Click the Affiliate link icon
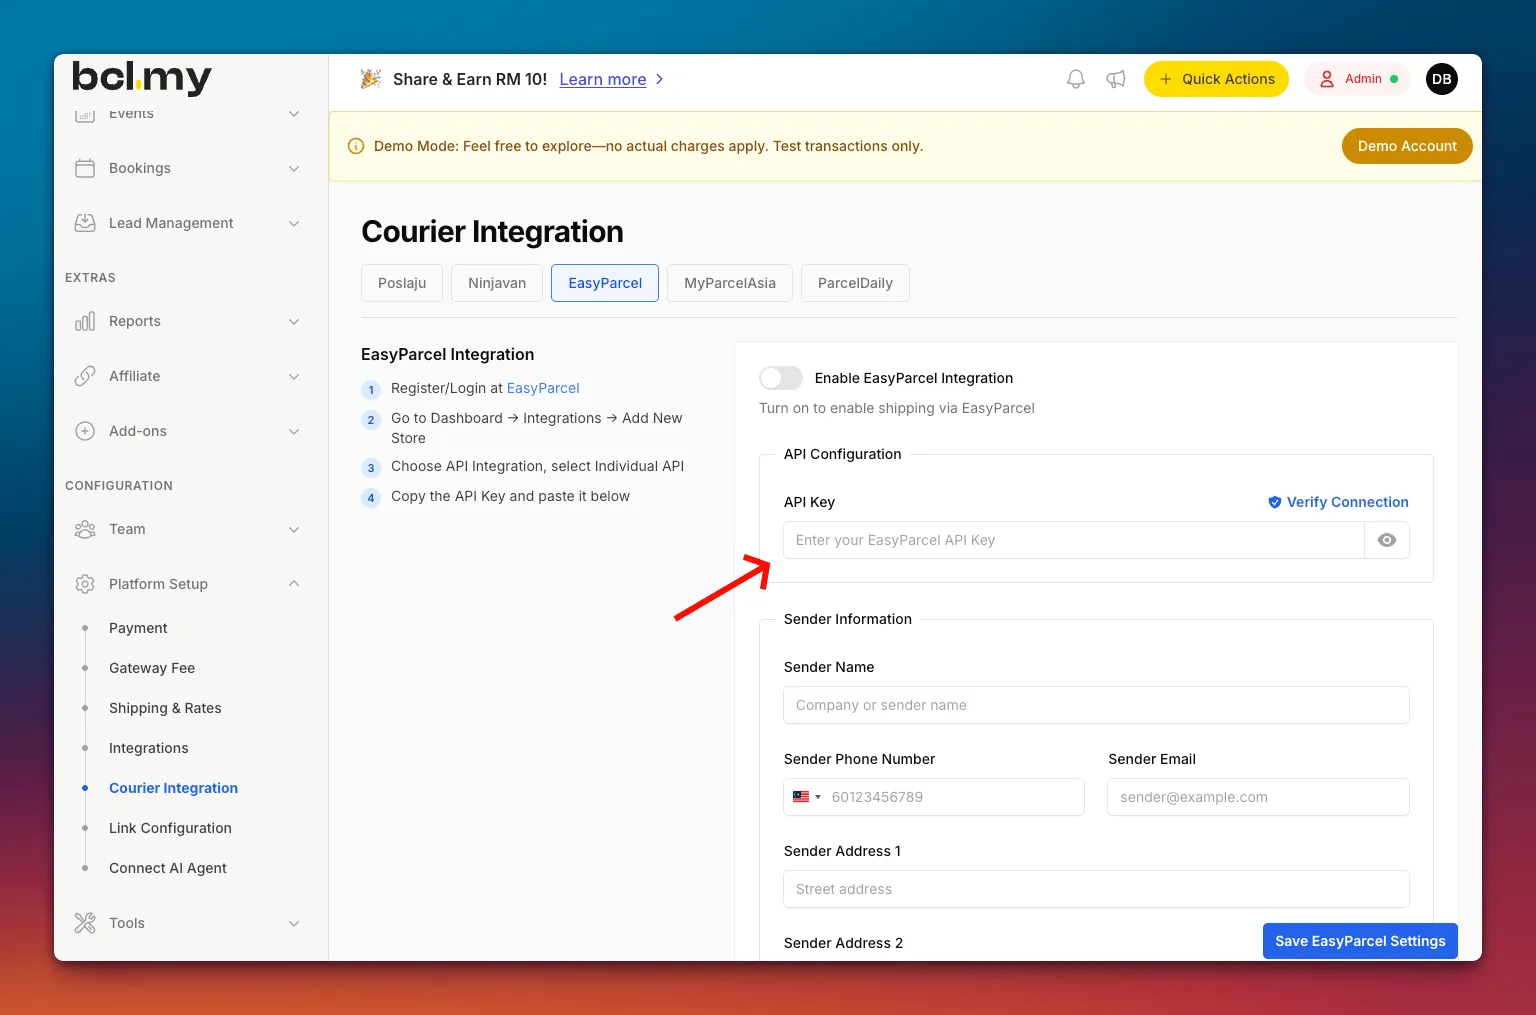The image size is (1536, 1015). [85, 376]
